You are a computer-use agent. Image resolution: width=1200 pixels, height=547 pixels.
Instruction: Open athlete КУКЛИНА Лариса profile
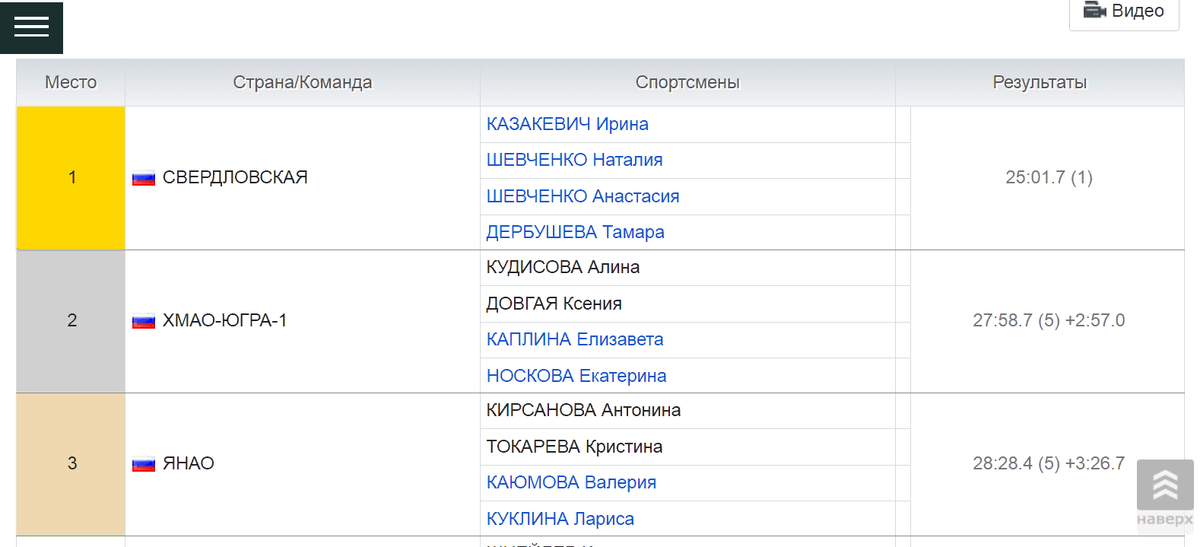pyautogui.click(x=560, y=519)
